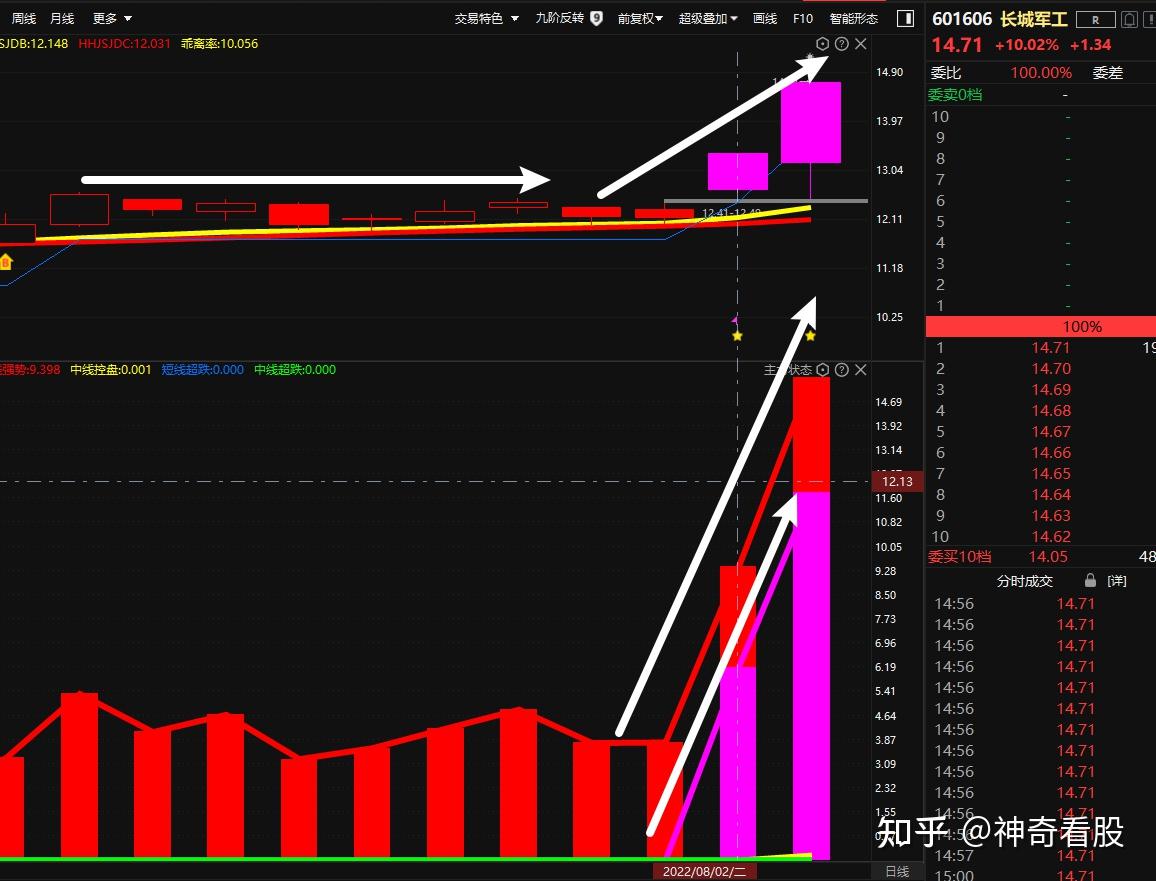1156x881 pixels.
Task: Click the settings gear on the lower indicator panel
Action: (823, 369)
